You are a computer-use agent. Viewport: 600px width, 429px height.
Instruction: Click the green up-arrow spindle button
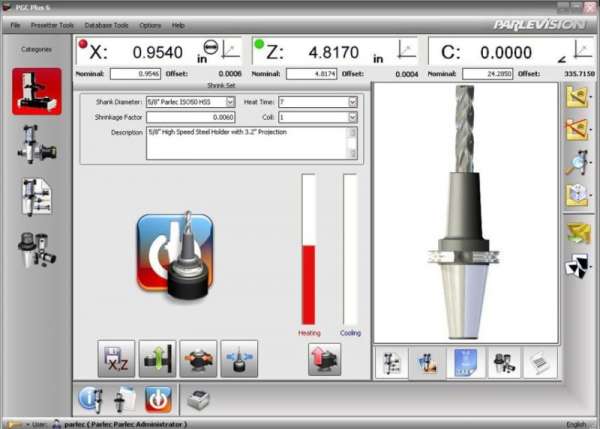pos(157,359)
